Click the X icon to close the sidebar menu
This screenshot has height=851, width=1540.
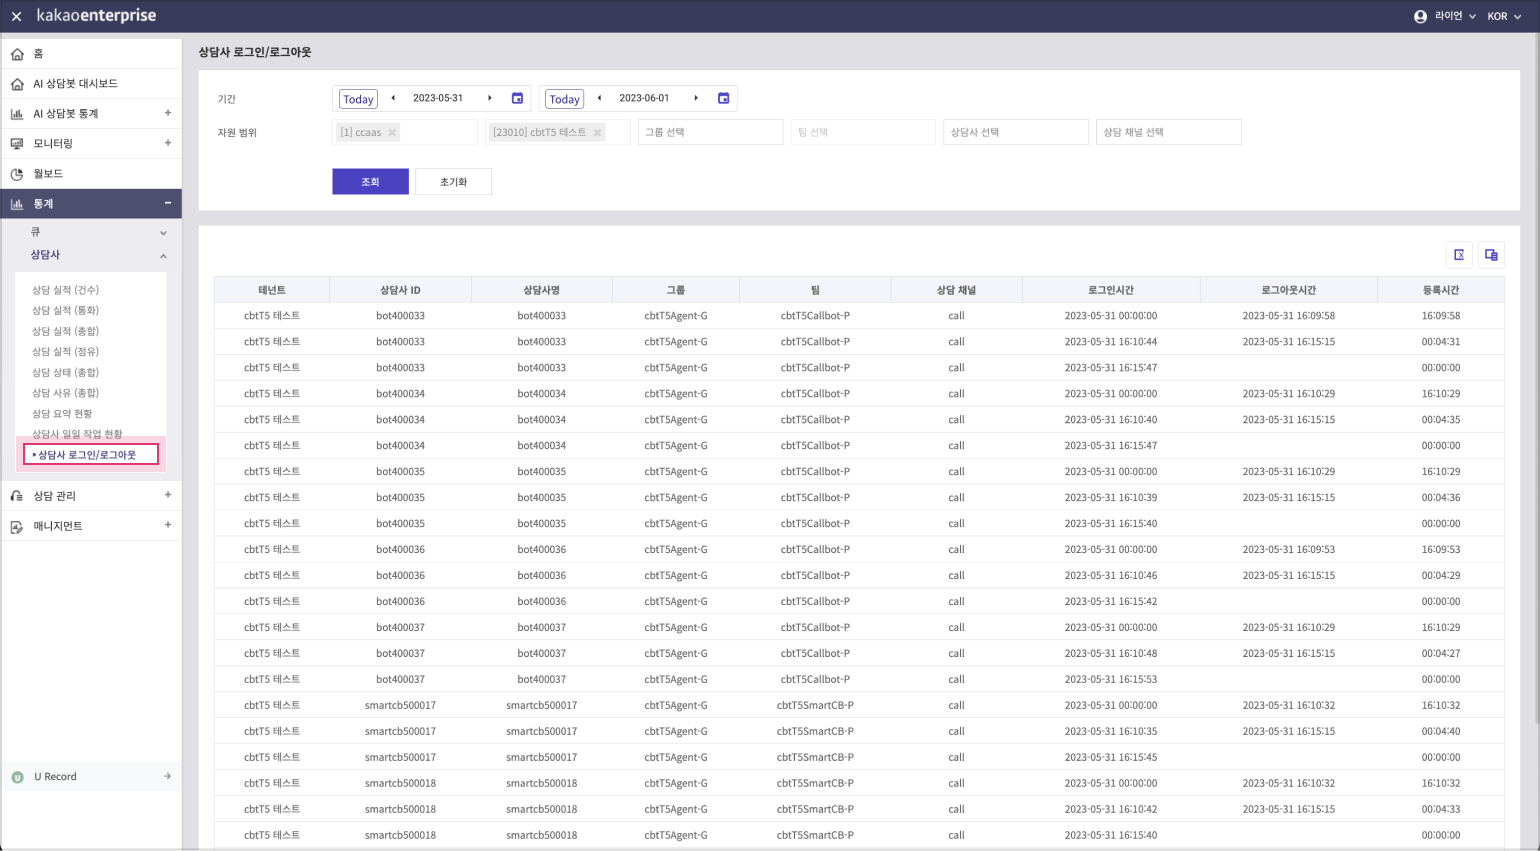pos(16,17)
